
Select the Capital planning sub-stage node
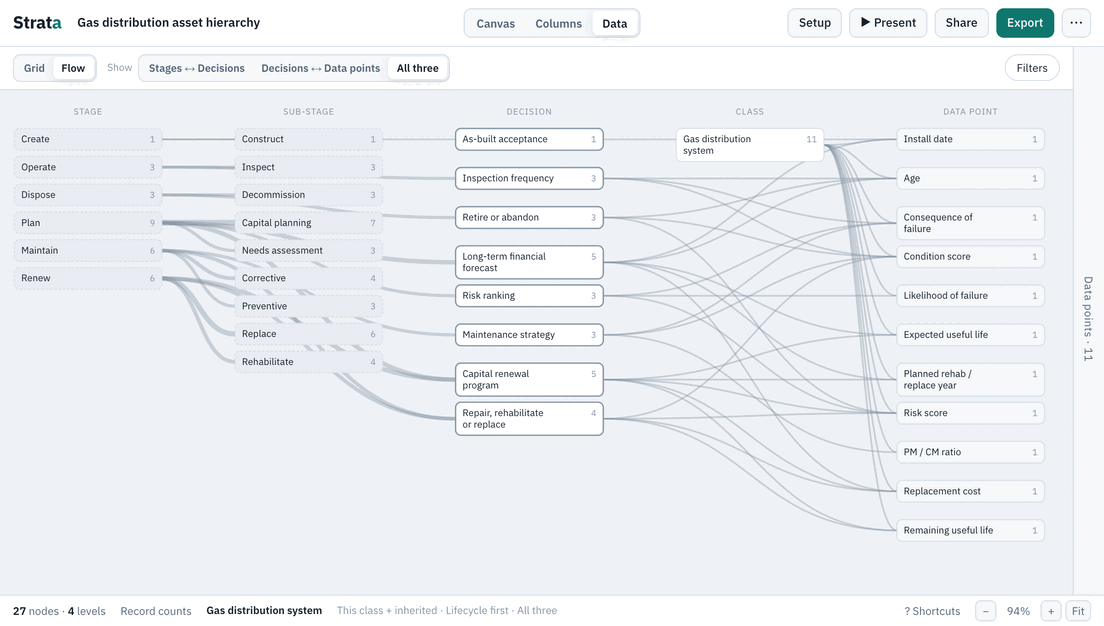pos(308,223)
